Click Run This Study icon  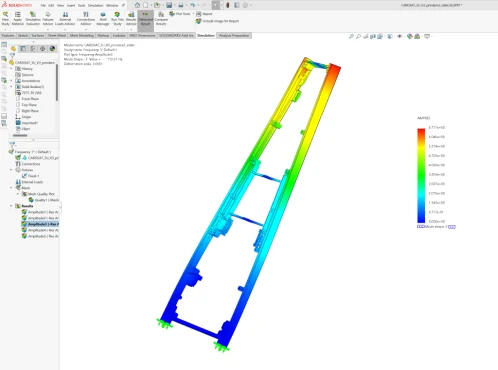(117, 14)
